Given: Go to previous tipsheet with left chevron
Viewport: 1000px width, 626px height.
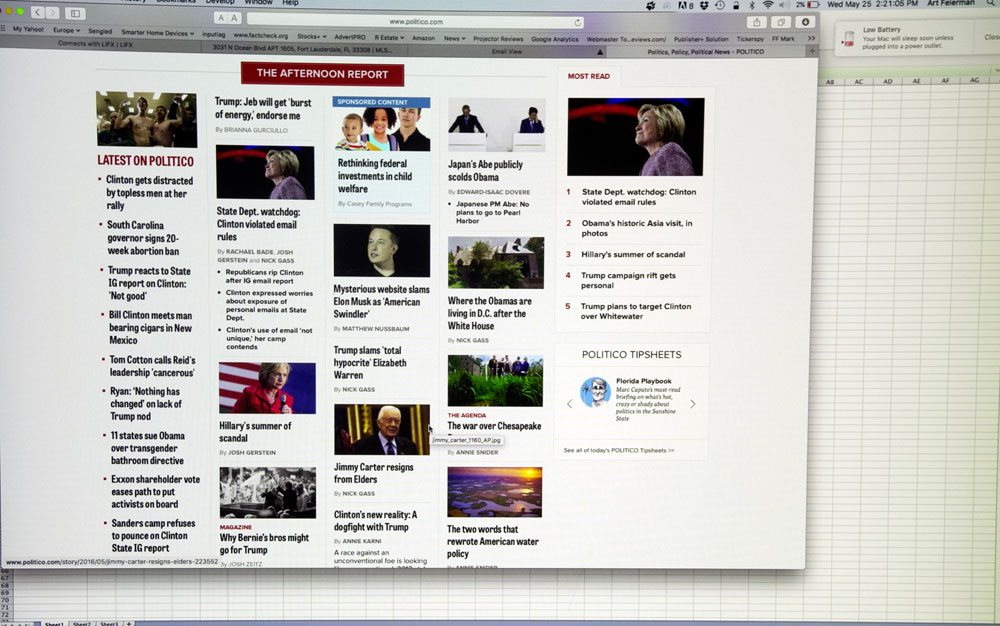Looking at the screenshot, I should 570,404.
